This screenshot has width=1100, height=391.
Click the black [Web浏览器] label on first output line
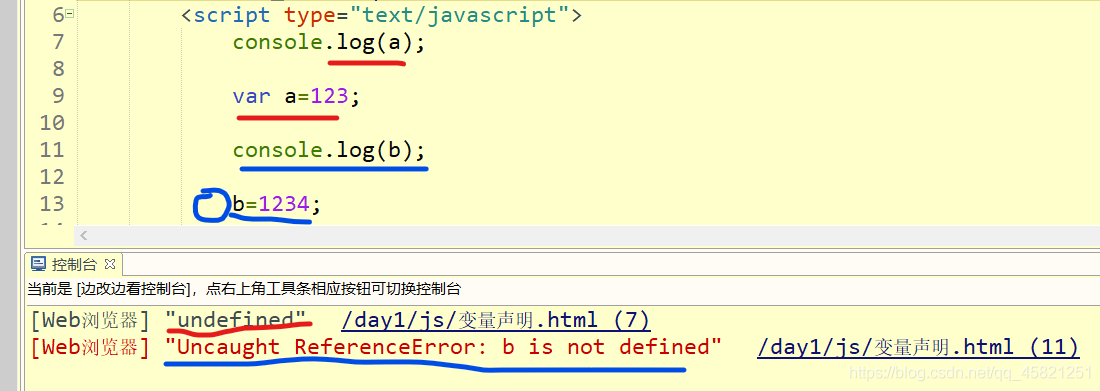click(90, 321)
